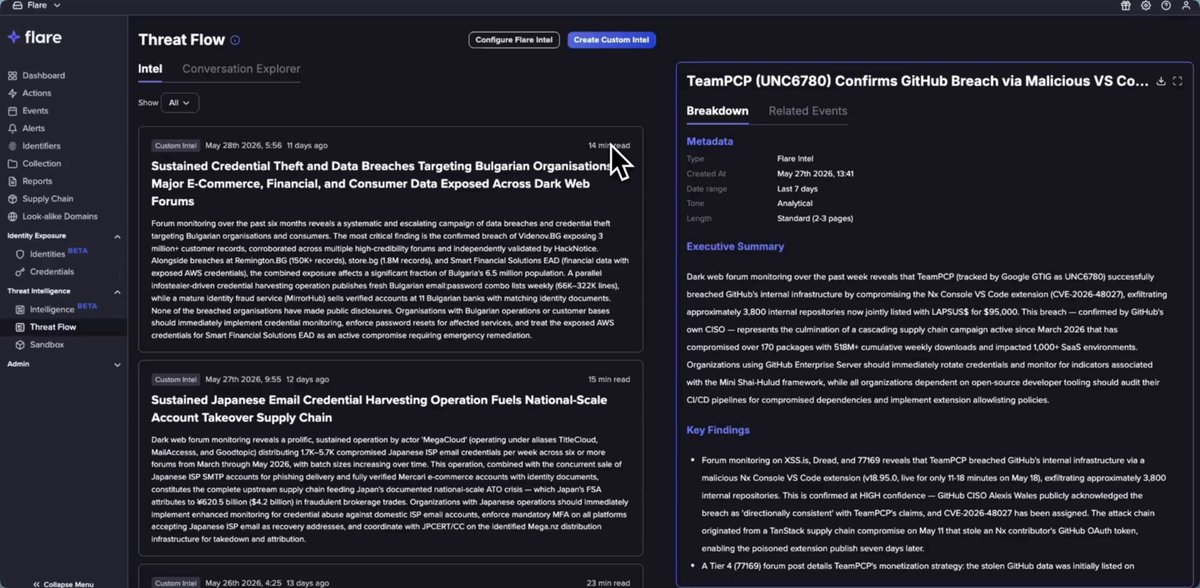Viewport: 1200px width, 588px height.
Task: Open the Actions lightning icon item
Action: pos(37,93)
